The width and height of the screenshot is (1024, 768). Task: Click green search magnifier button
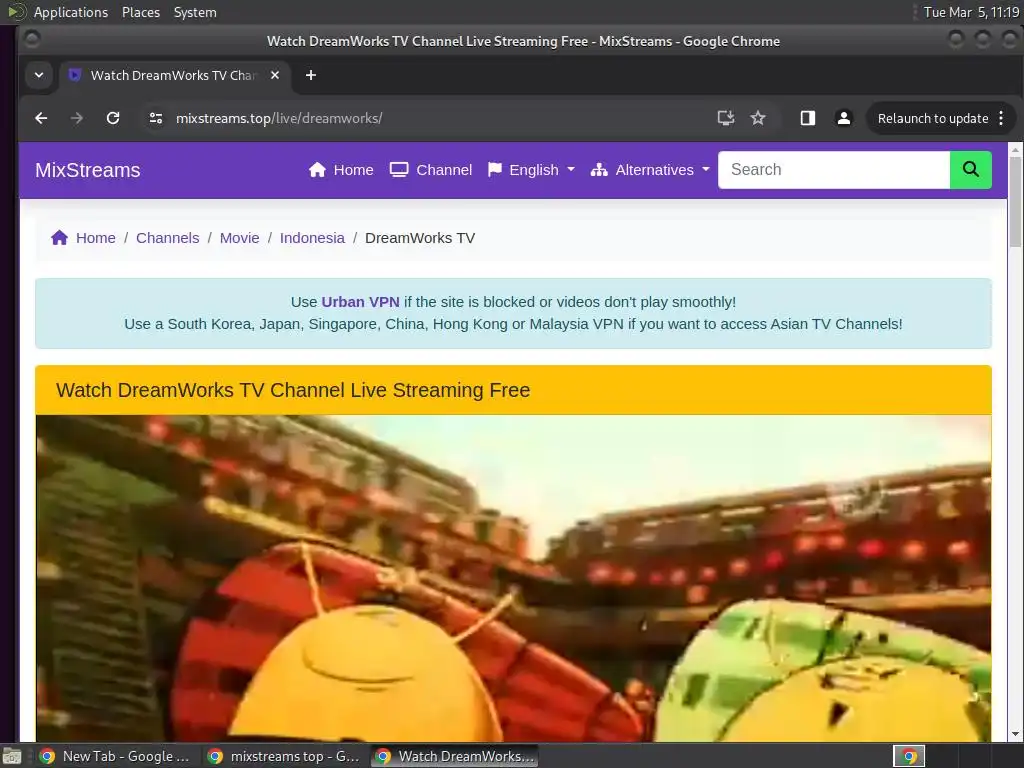coord(970,170)
